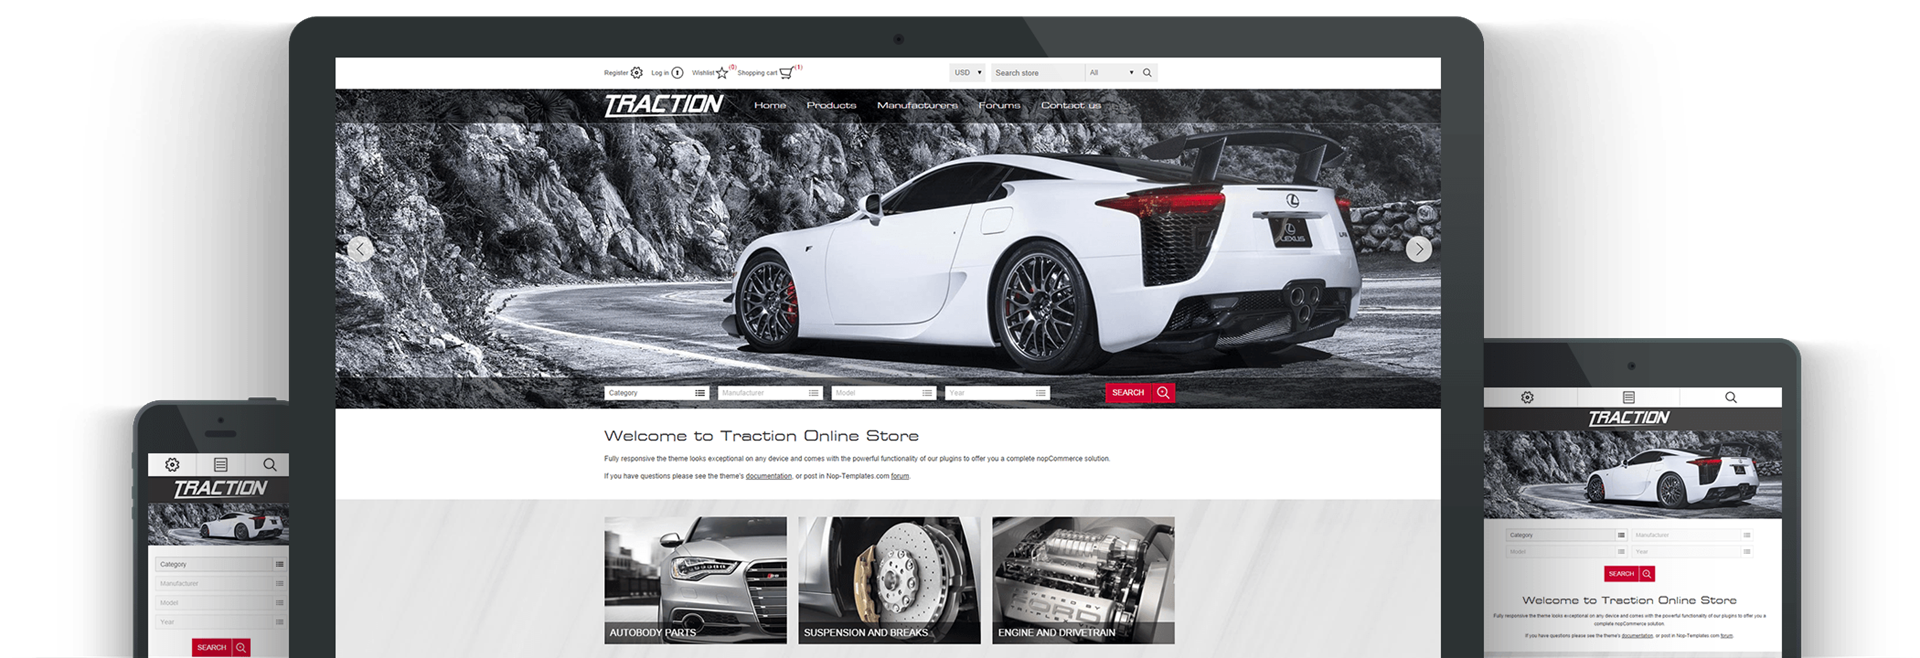
Task: Open the Engine and Drivetrain tile
Action: coord(1083,580)
